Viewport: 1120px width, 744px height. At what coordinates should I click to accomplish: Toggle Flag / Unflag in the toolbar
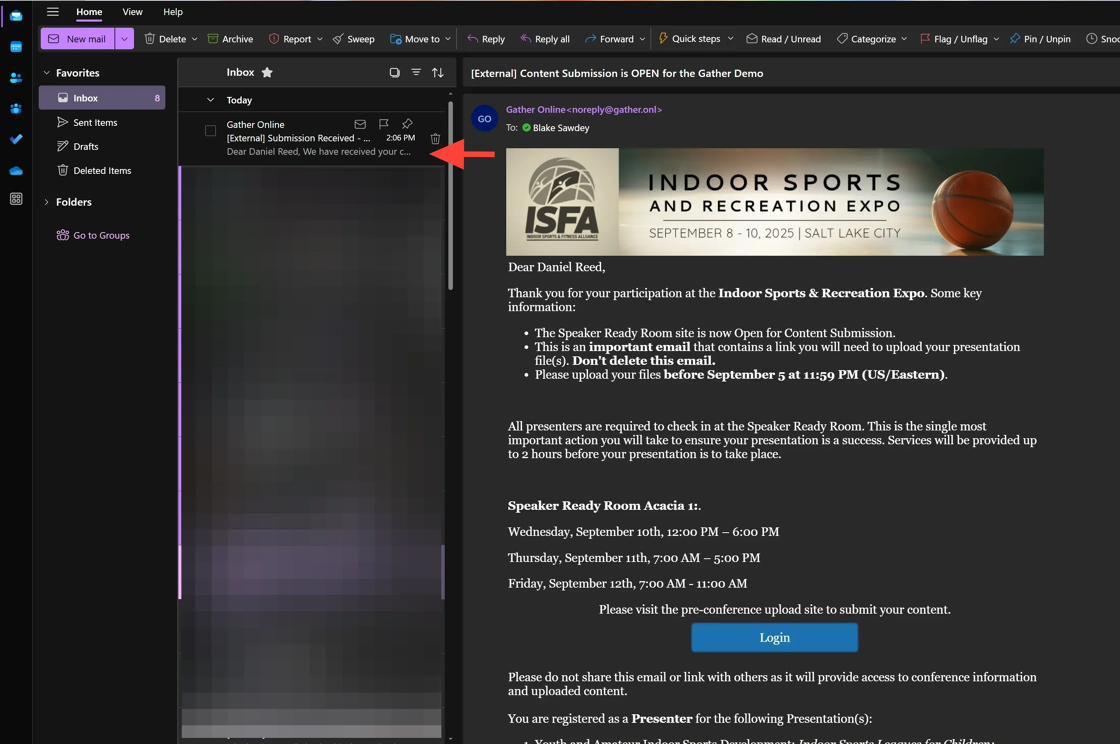[954, 39]
